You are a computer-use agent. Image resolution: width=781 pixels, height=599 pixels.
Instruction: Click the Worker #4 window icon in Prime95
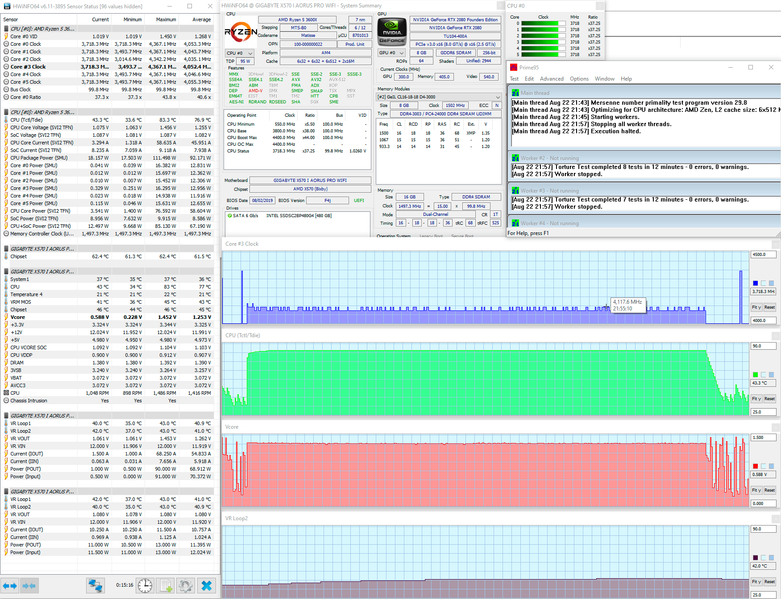point(515,223)
